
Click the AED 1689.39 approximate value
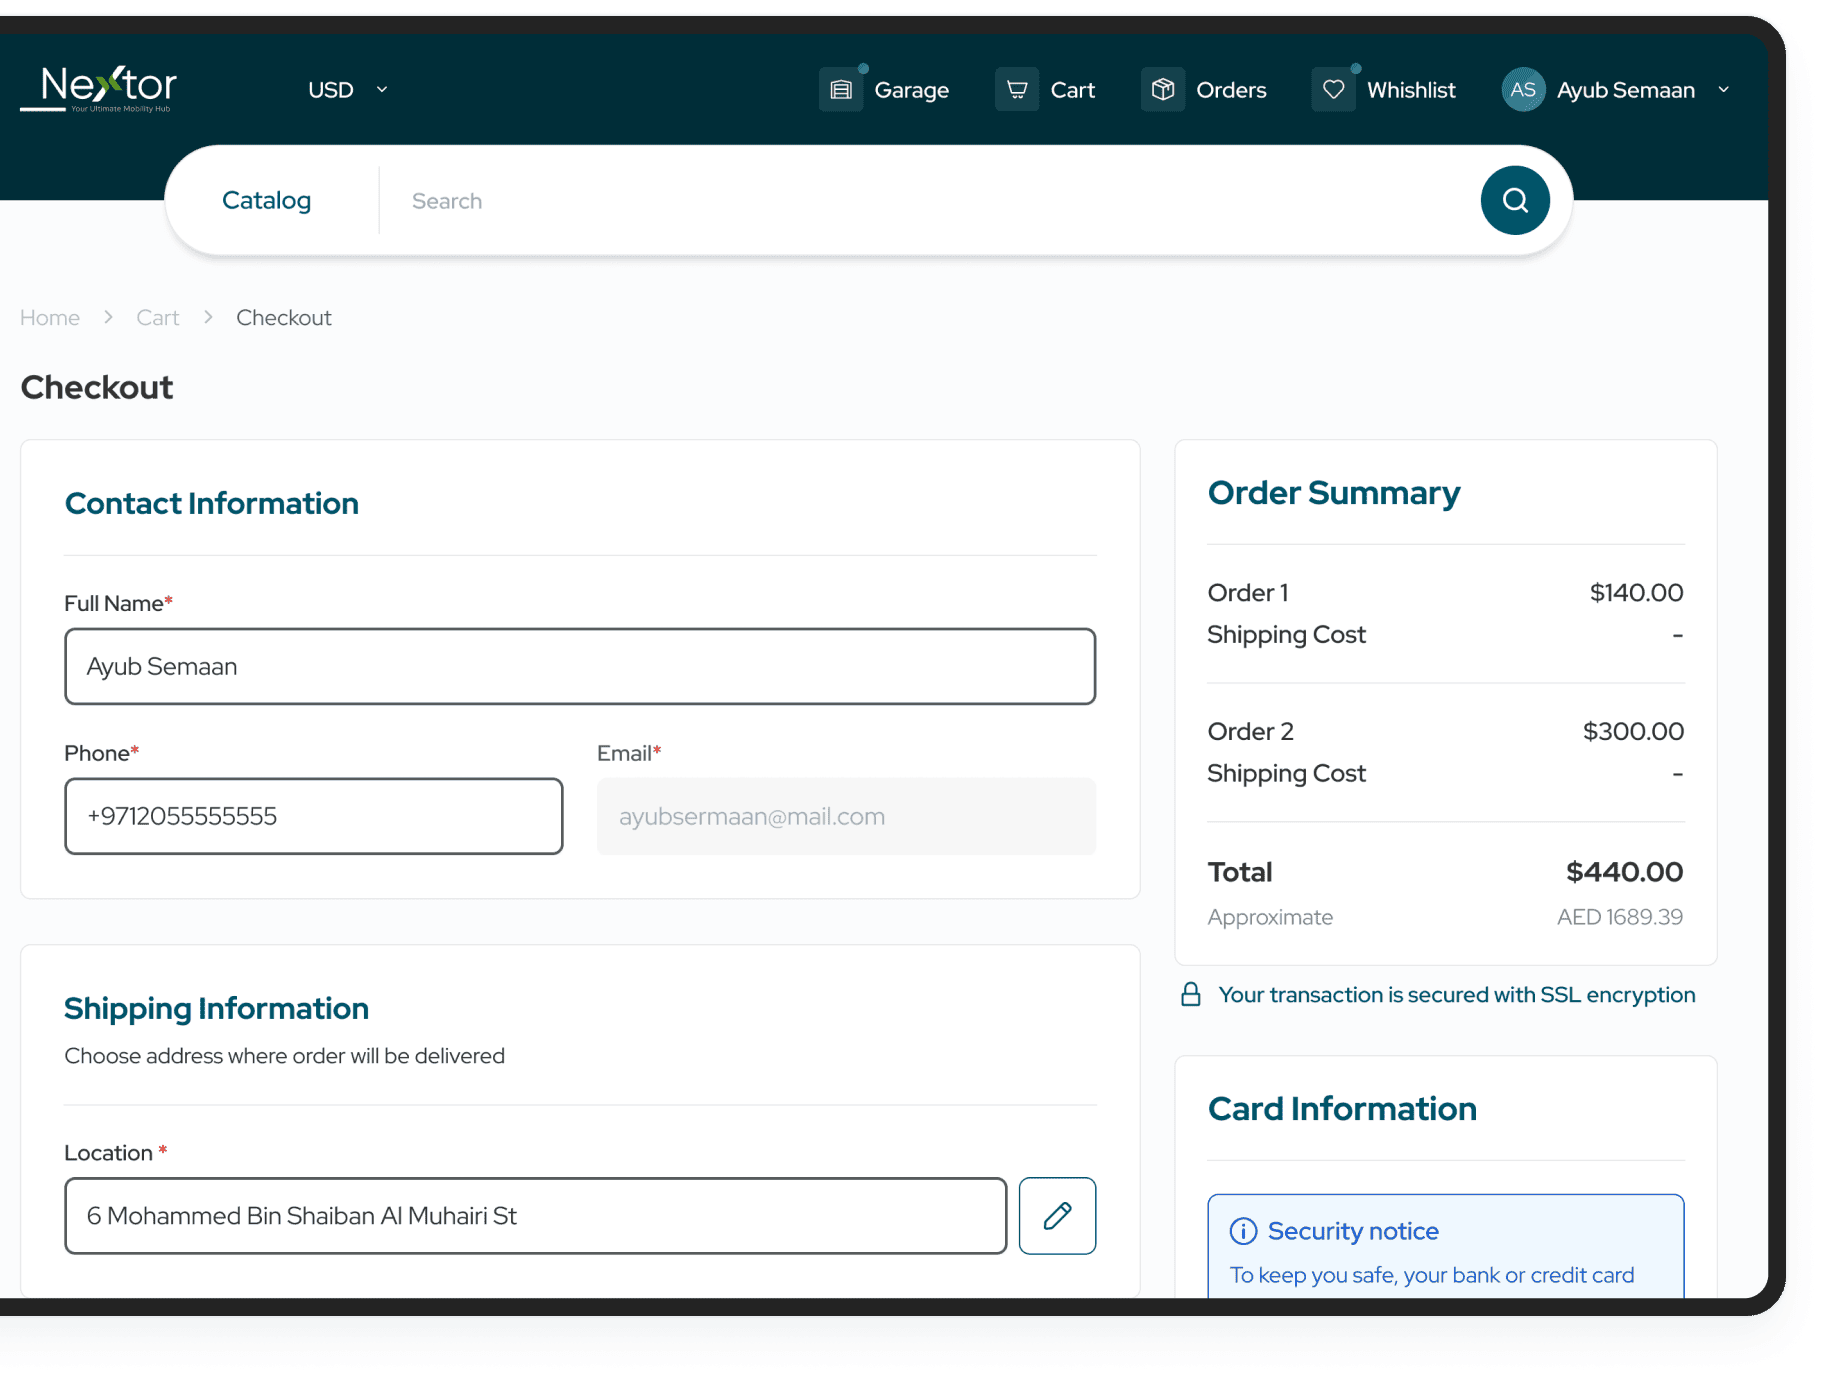tap(1620, 917)
